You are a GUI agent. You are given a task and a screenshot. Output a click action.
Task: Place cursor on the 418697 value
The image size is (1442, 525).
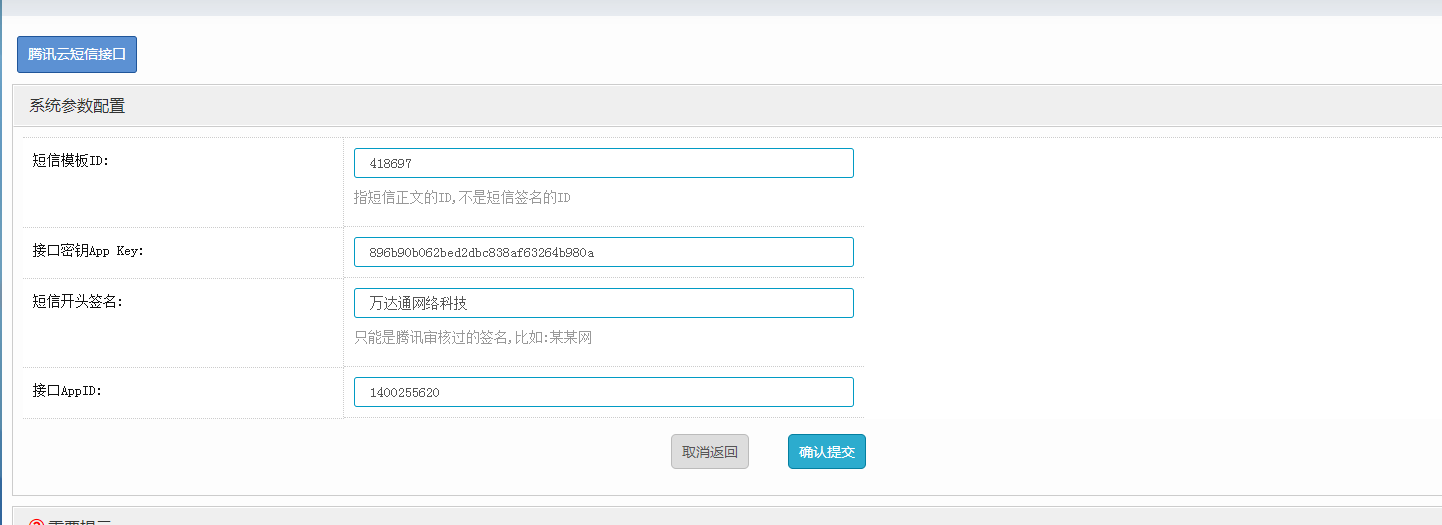click(391, 163)
